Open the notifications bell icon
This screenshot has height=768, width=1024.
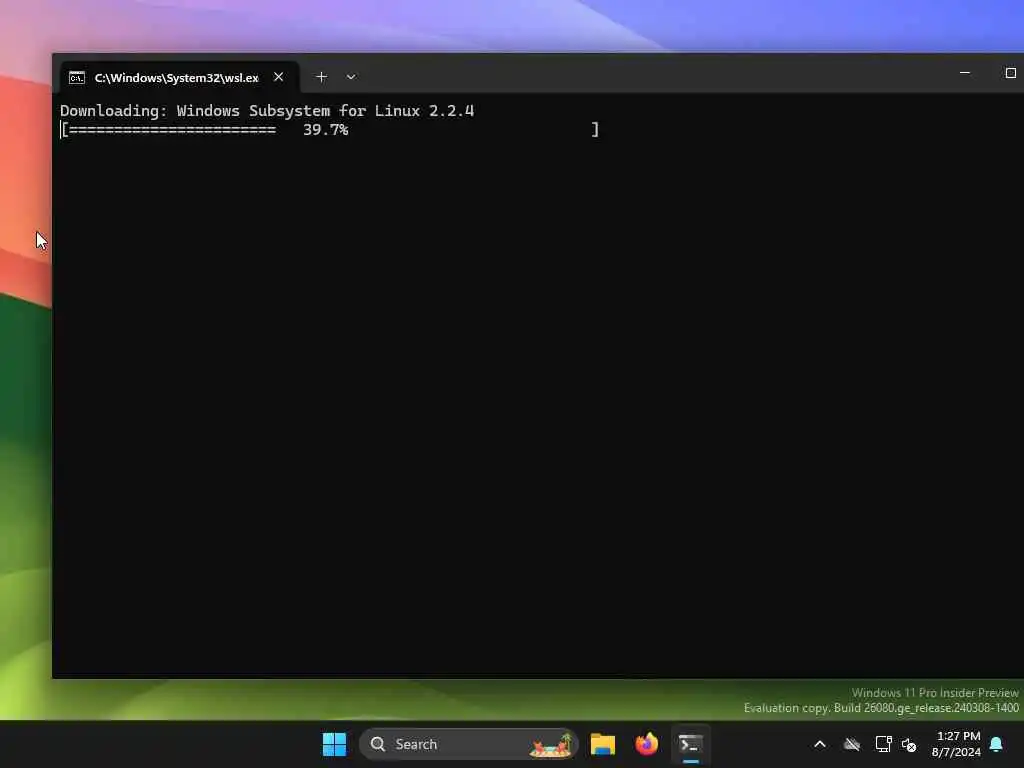pos(997,744)
